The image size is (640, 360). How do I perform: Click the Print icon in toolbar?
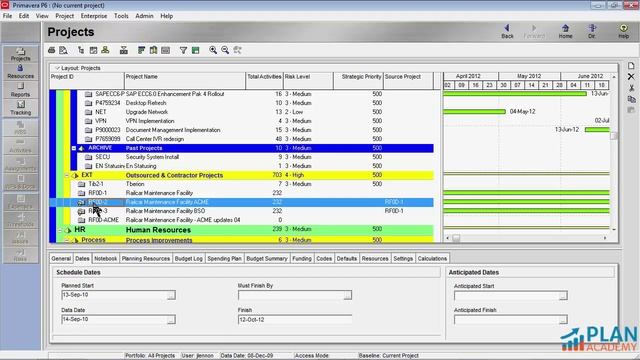click(x=51, y=50)
